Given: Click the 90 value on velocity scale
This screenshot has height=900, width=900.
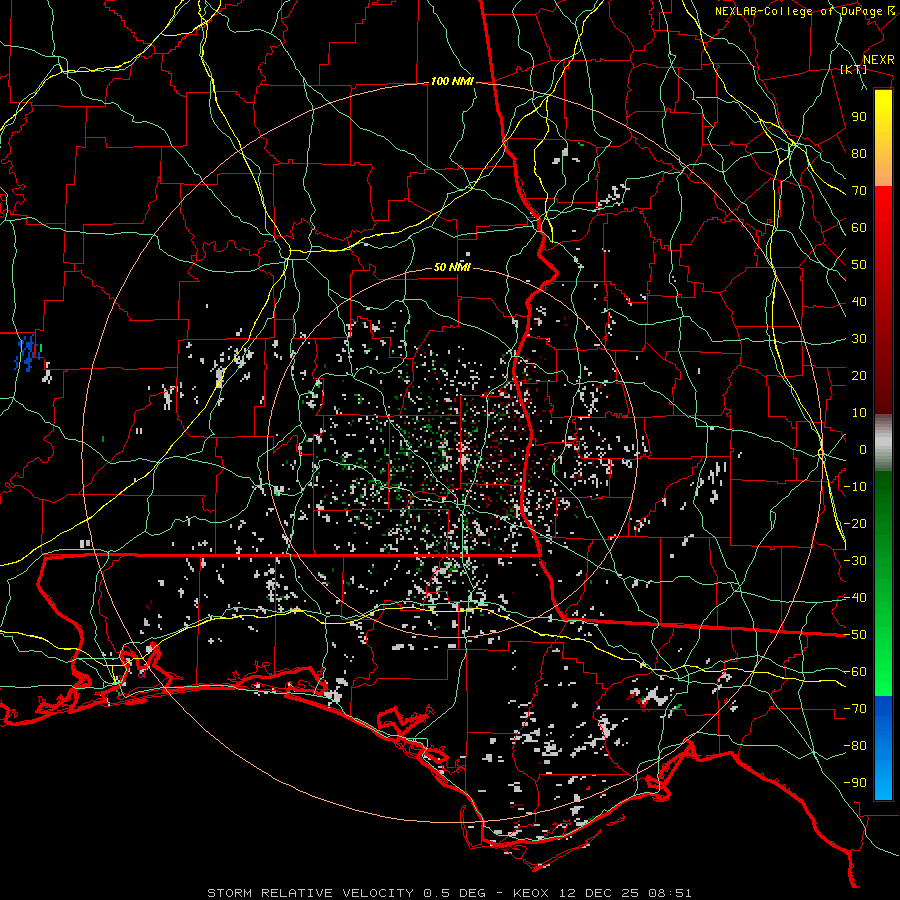Looking at the screenshot, I should [x=859, y=117].
